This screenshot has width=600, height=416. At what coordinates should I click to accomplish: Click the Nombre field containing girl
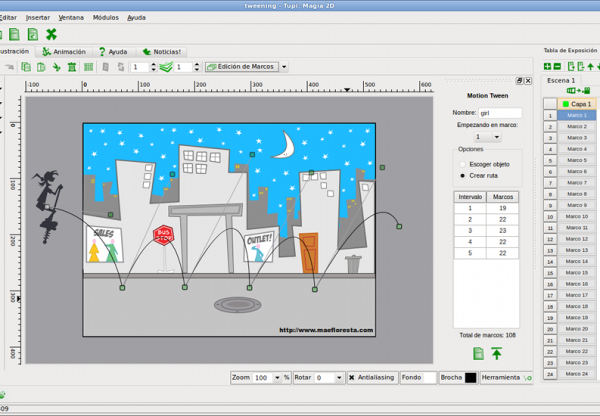coord(500,113)
